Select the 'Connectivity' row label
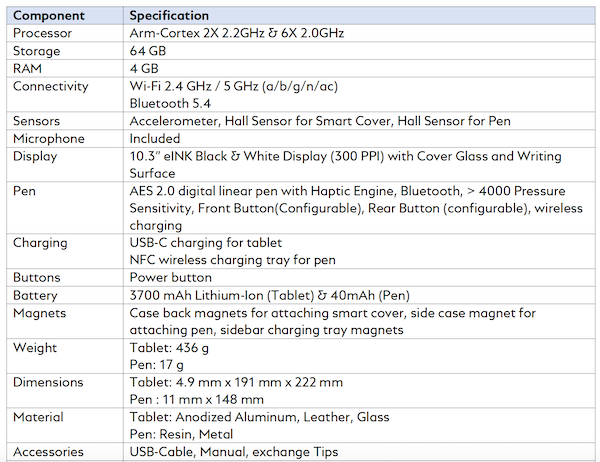This screenshot has width=600, height=462. 51,86
